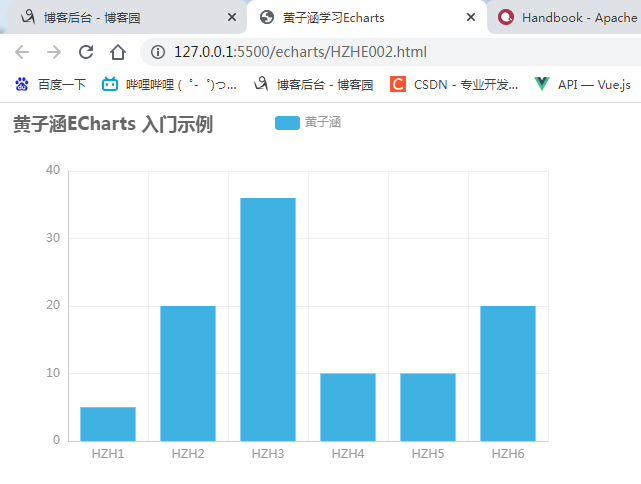The height and width of the screenshot is (484, 641).
Task: Open the 哔哩哔哩 bookmark
Action: (169, 85)
